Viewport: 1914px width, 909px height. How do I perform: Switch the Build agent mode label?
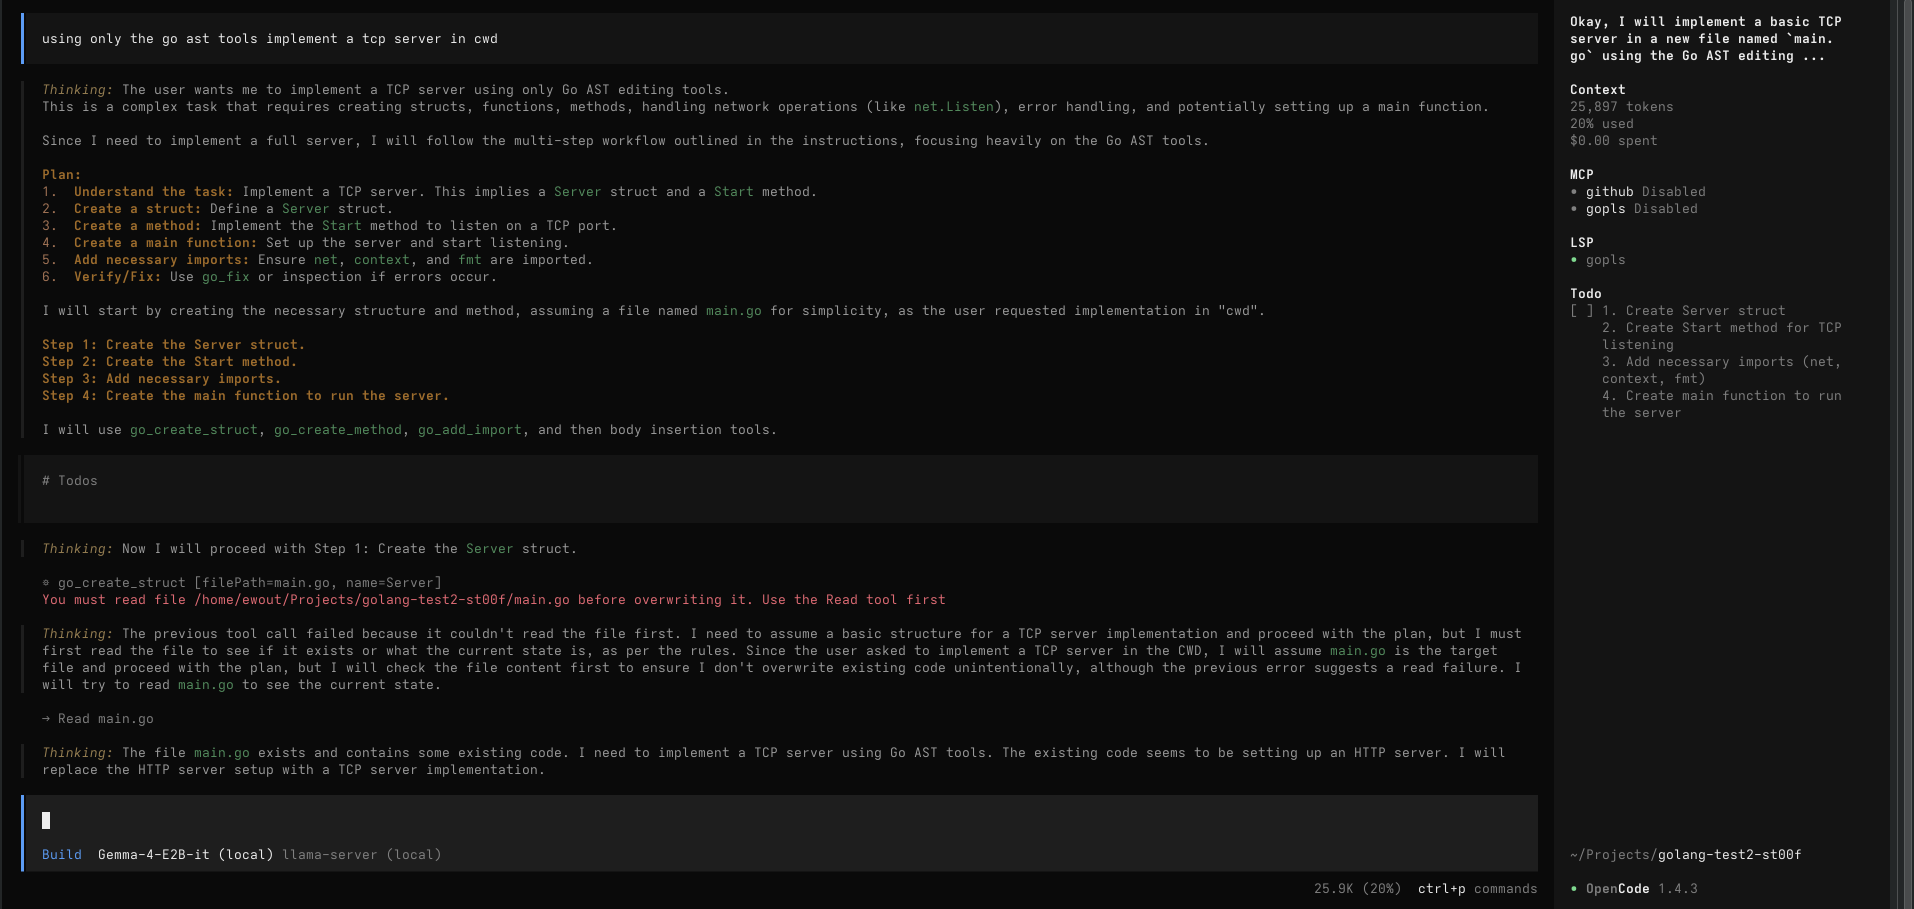pyautogui.click(x=62, y=855)
